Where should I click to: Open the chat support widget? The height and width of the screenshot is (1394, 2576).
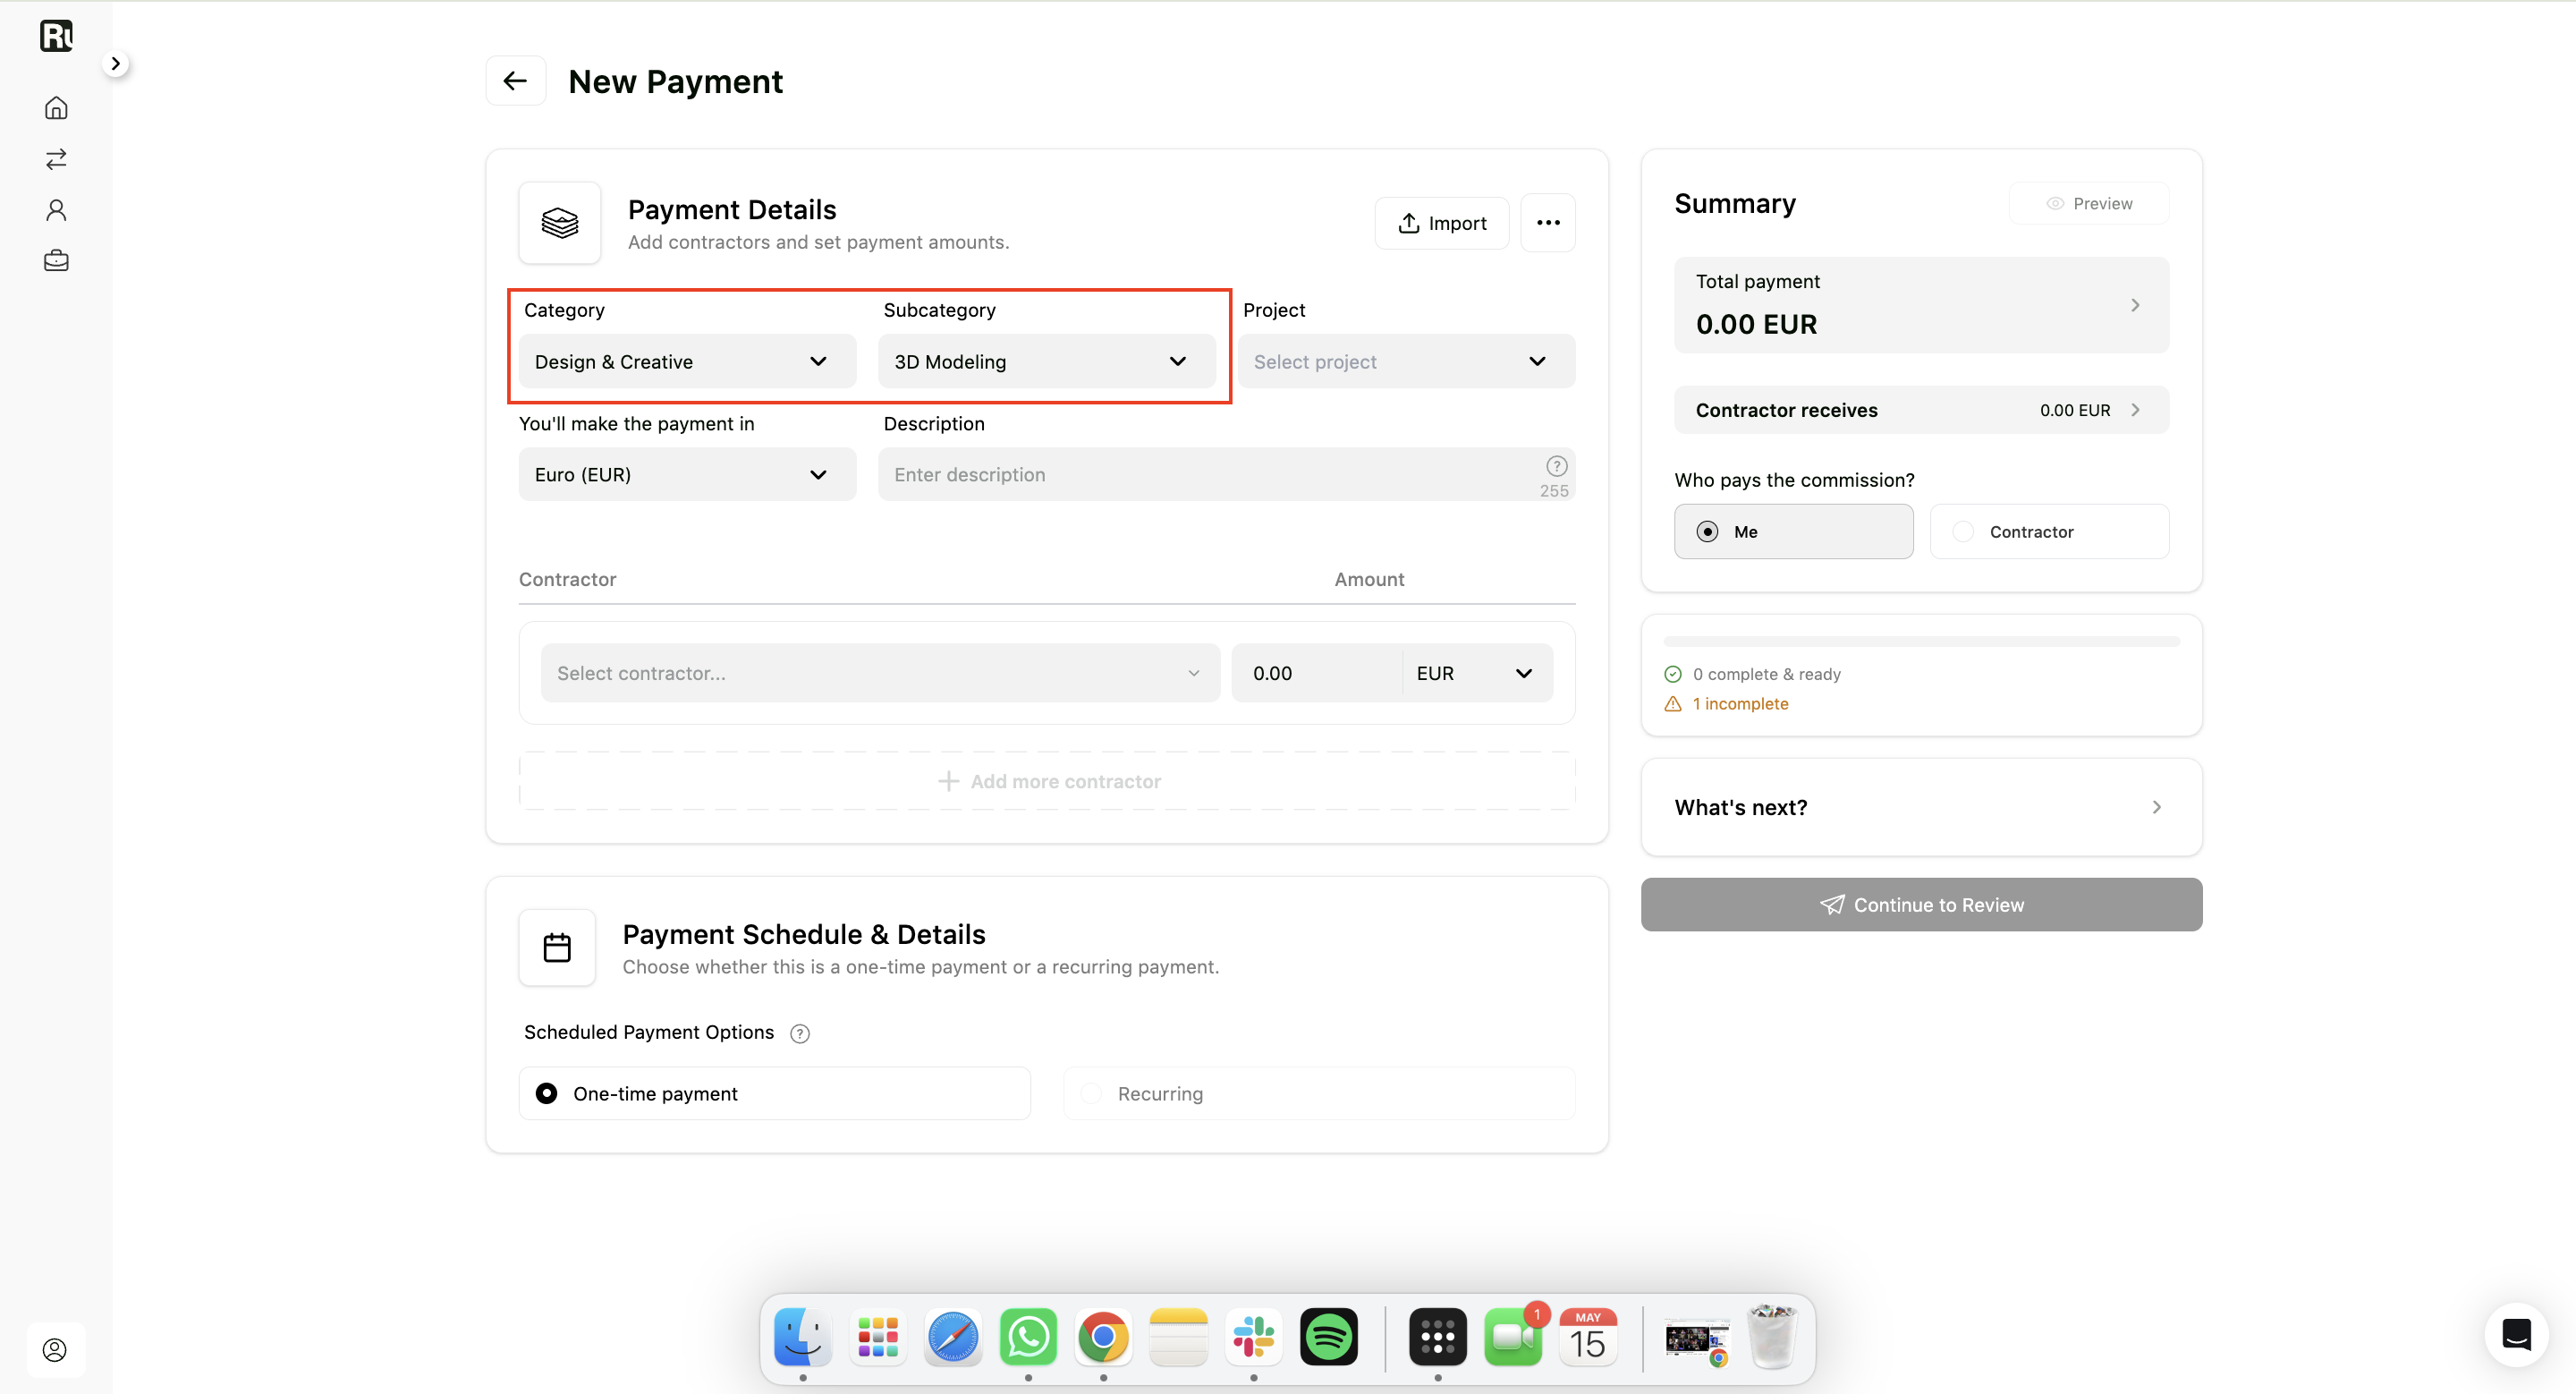point(2516,1334)
